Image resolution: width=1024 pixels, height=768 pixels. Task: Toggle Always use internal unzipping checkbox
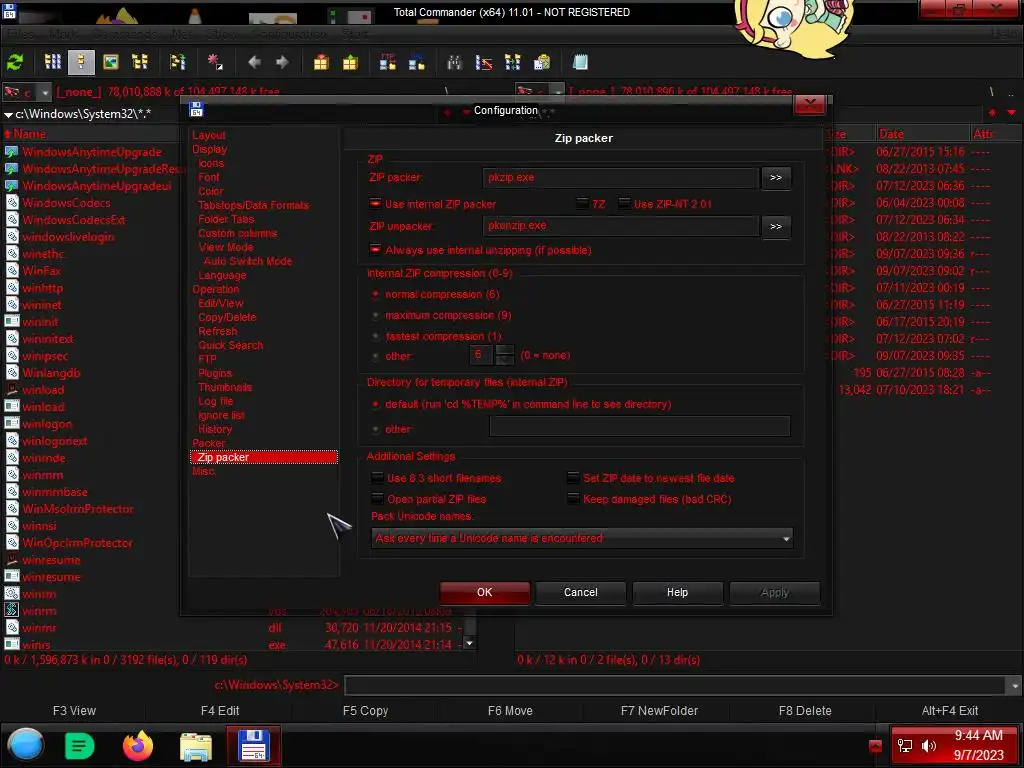tap(376, 250)
